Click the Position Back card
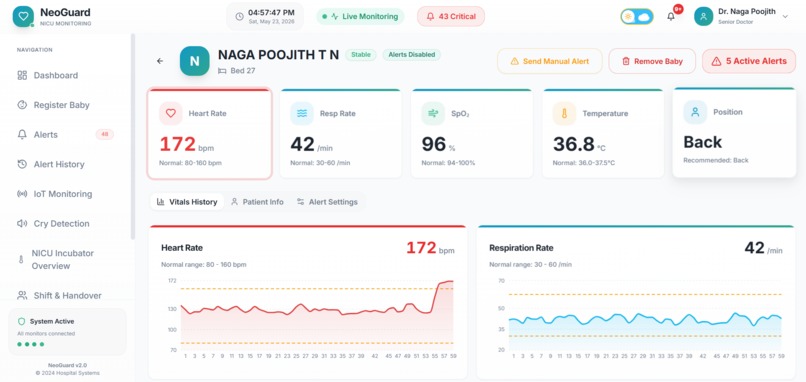 coord(735,133)
